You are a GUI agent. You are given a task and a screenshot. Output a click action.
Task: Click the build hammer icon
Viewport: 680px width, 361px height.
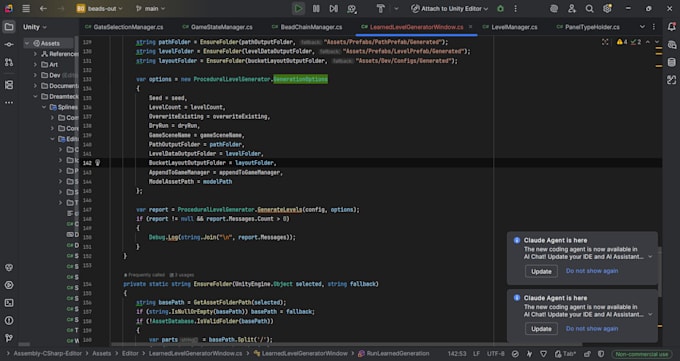click(380, 8)
